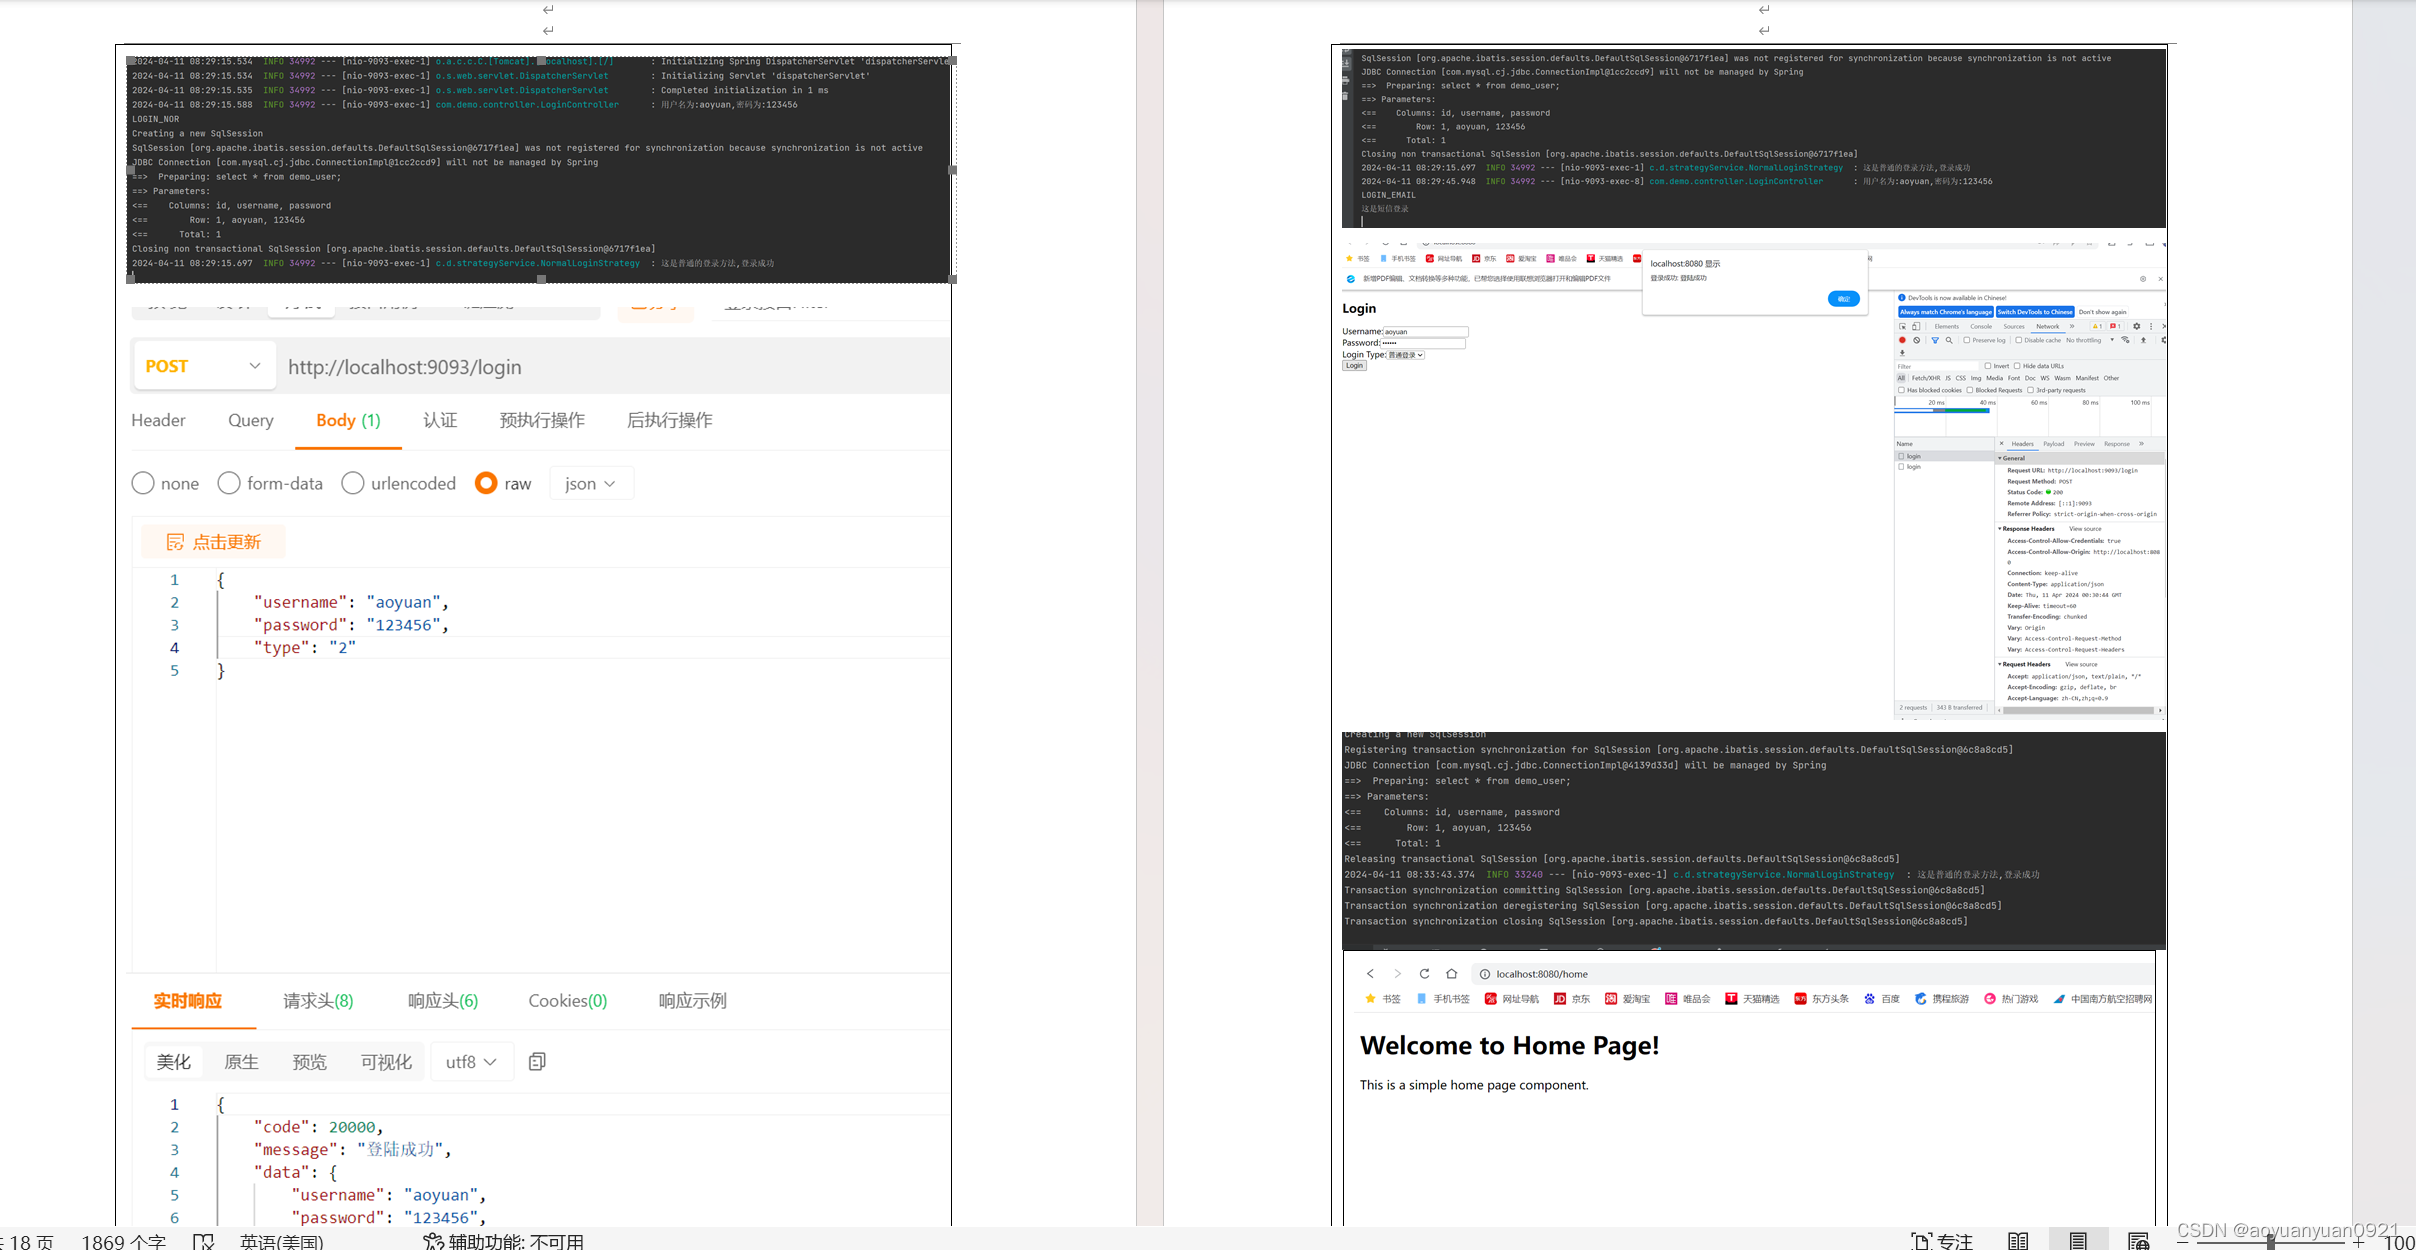2416x1250 pixels.
Task: Click the accessibility checker status icon
Action: 434,1241
